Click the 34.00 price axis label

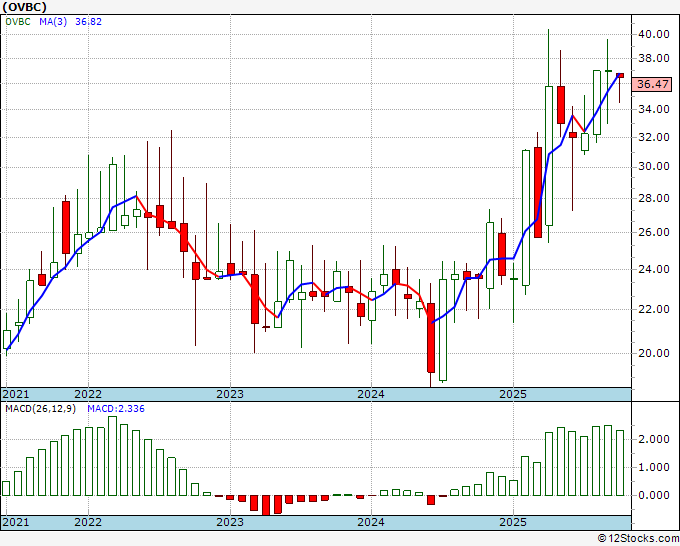coord(654,109)
